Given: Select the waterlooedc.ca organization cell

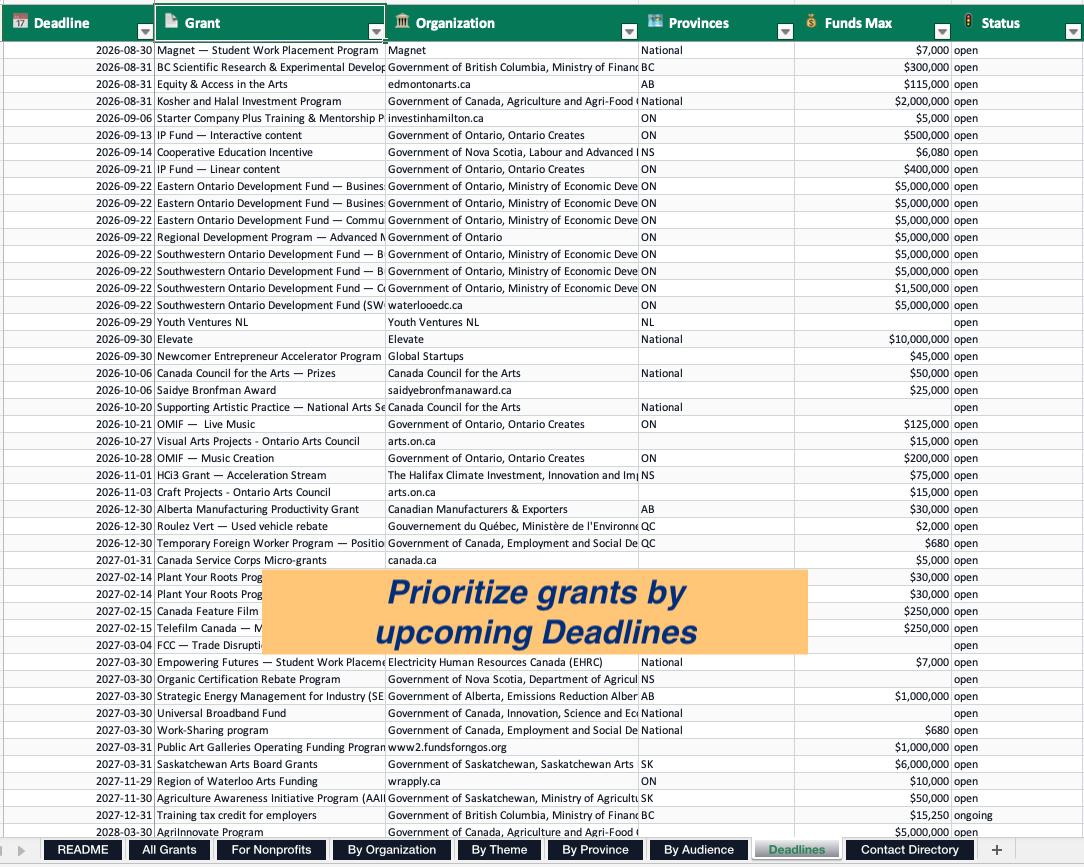Looking at the screenshot, I should coord(512,306).
